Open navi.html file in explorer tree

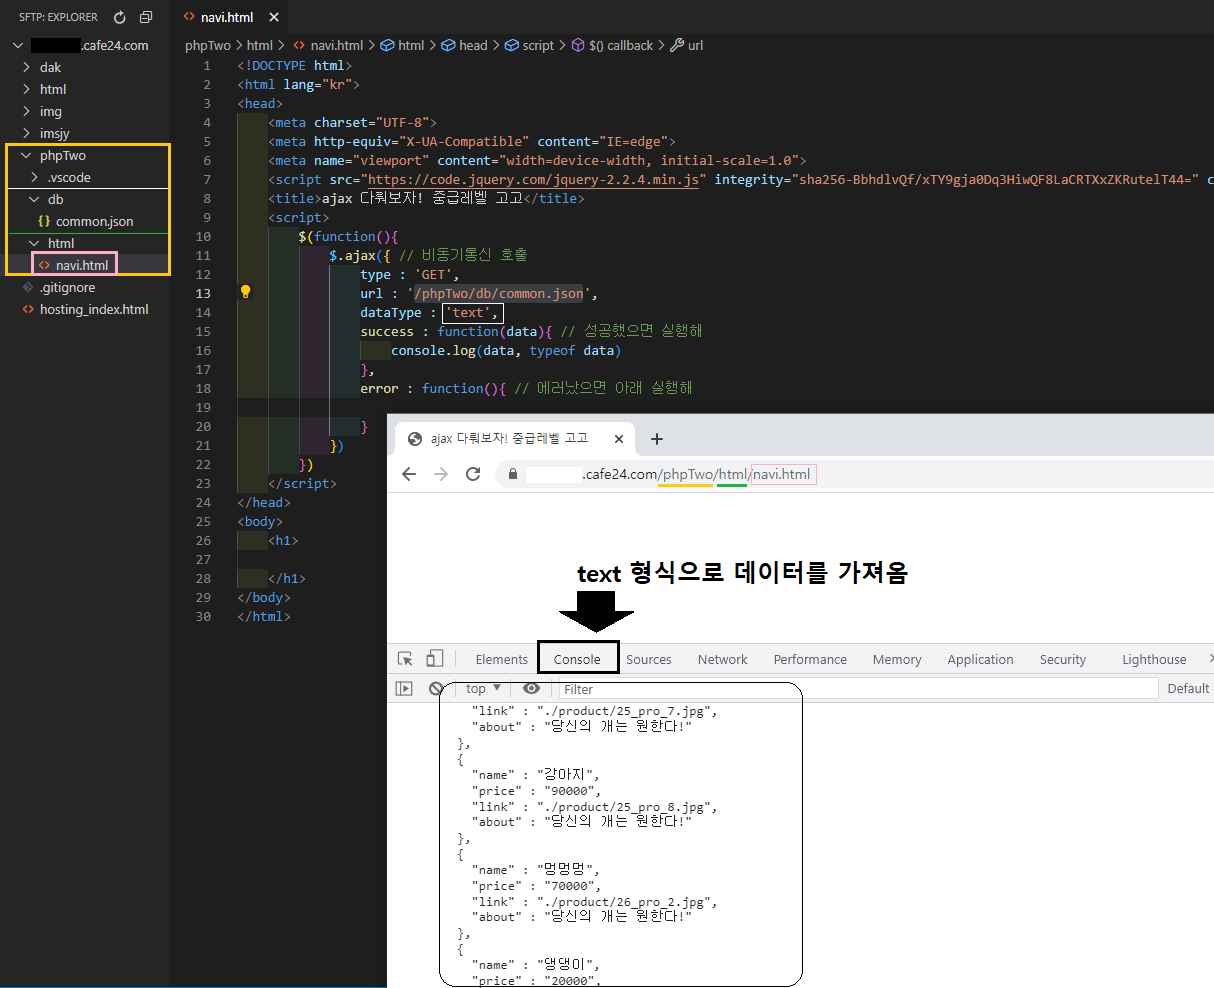point(82,265)
